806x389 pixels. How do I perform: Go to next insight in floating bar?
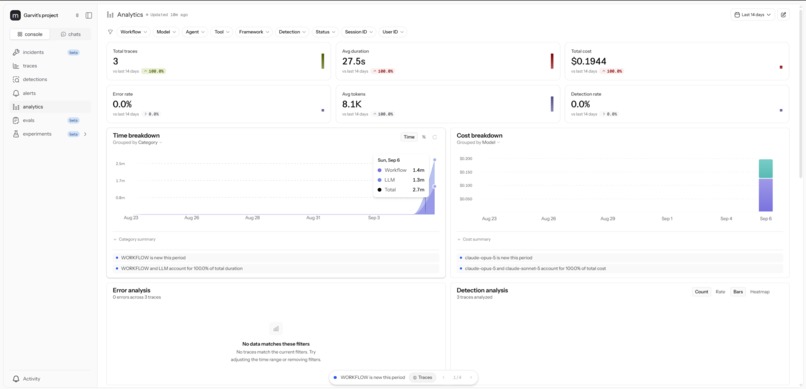(x=470, y=378)
